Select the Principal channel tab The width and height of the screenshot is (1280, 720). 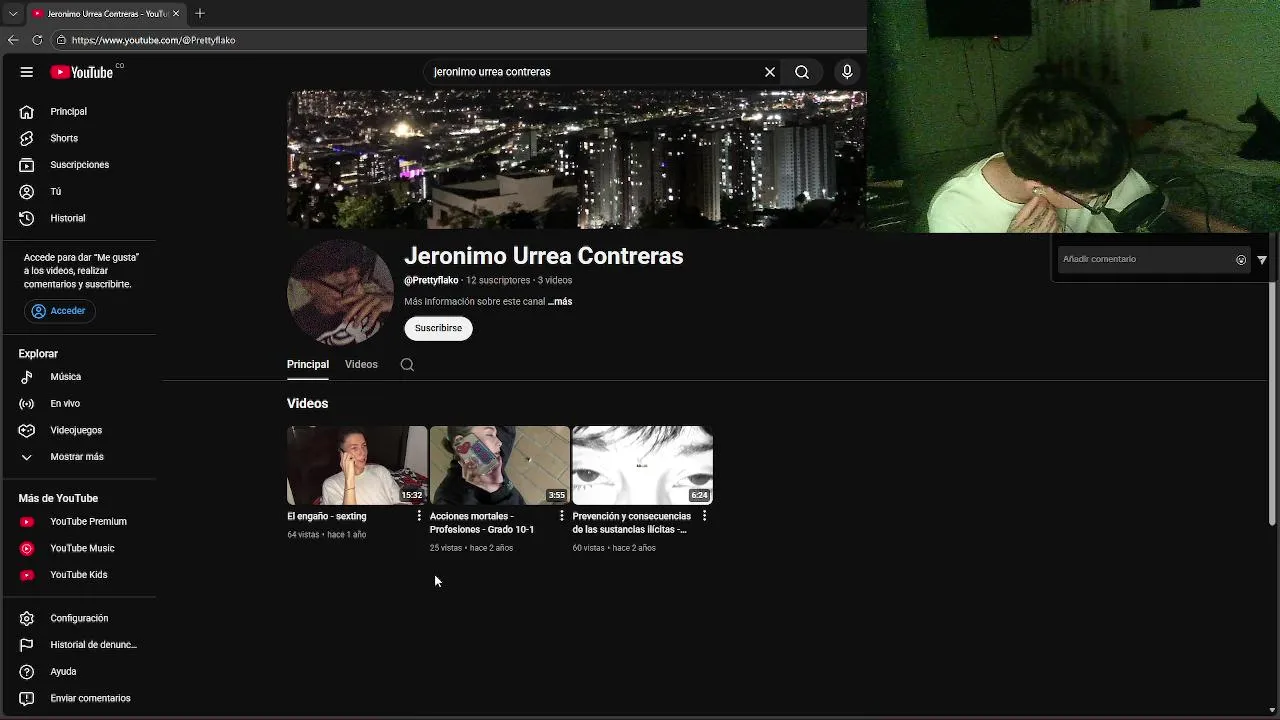coord(308,364)
